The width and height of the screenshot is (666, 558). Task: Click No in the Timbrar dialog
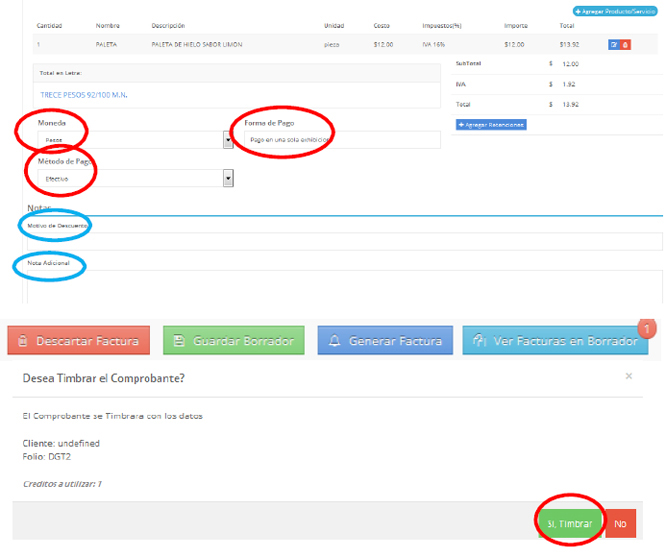(x=621, y=523)
